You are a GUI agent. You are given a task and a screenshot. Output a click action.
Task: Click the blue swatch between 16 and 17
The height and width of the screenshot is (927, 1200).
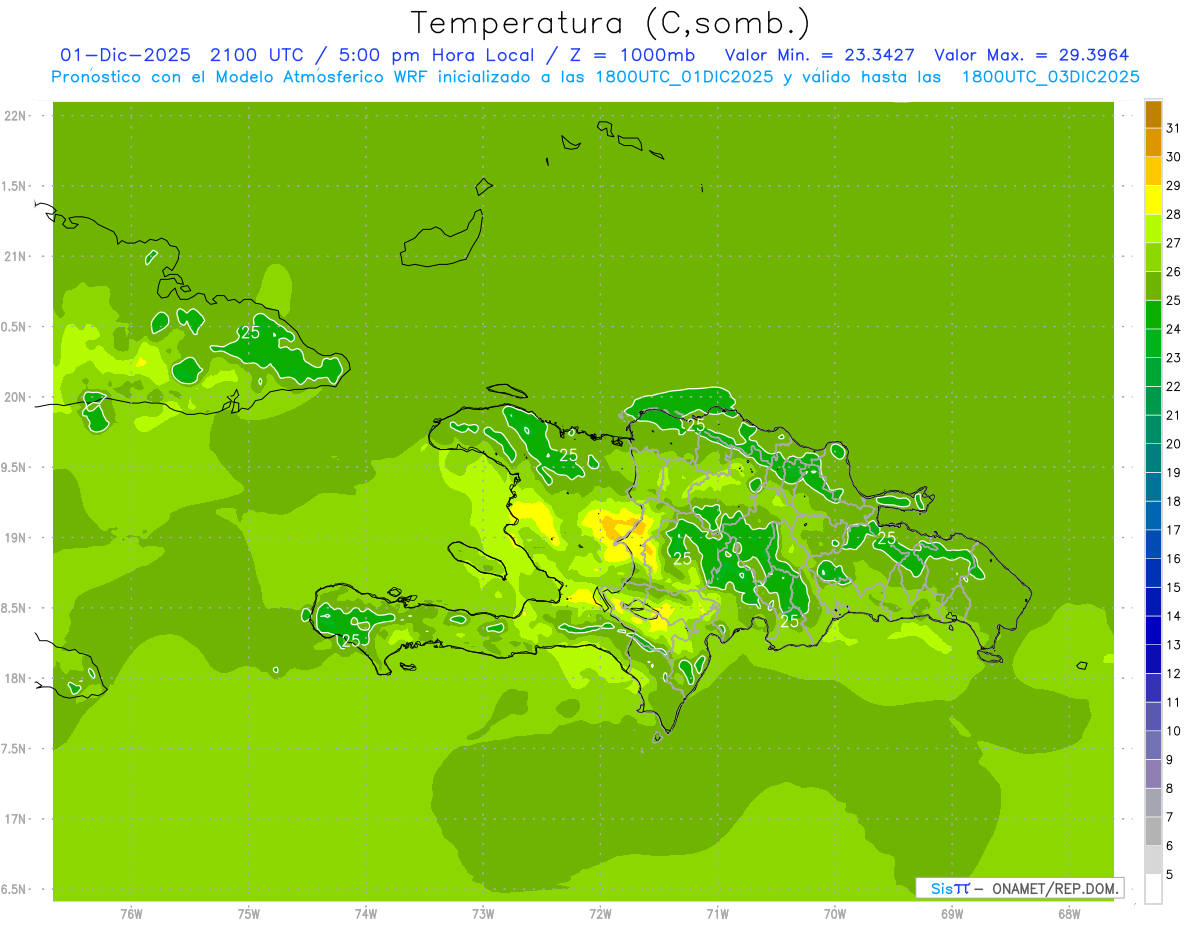click(x=1153, y=544)
